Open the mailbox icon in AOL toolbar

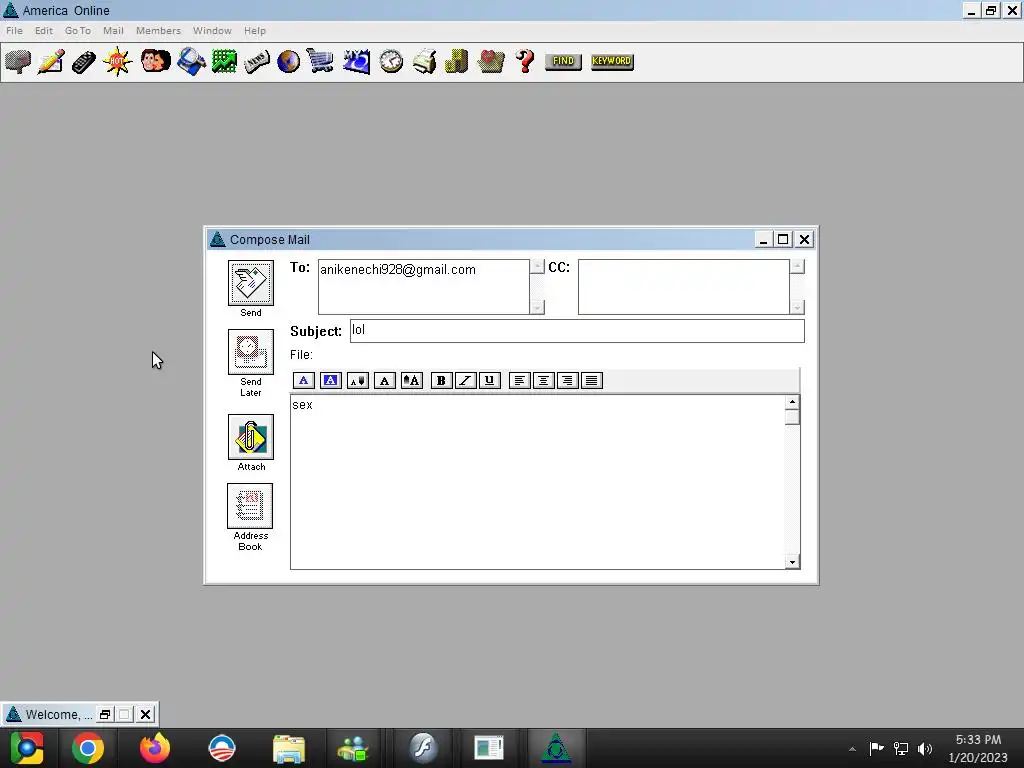pyautogui.click(x=18, y=62)
